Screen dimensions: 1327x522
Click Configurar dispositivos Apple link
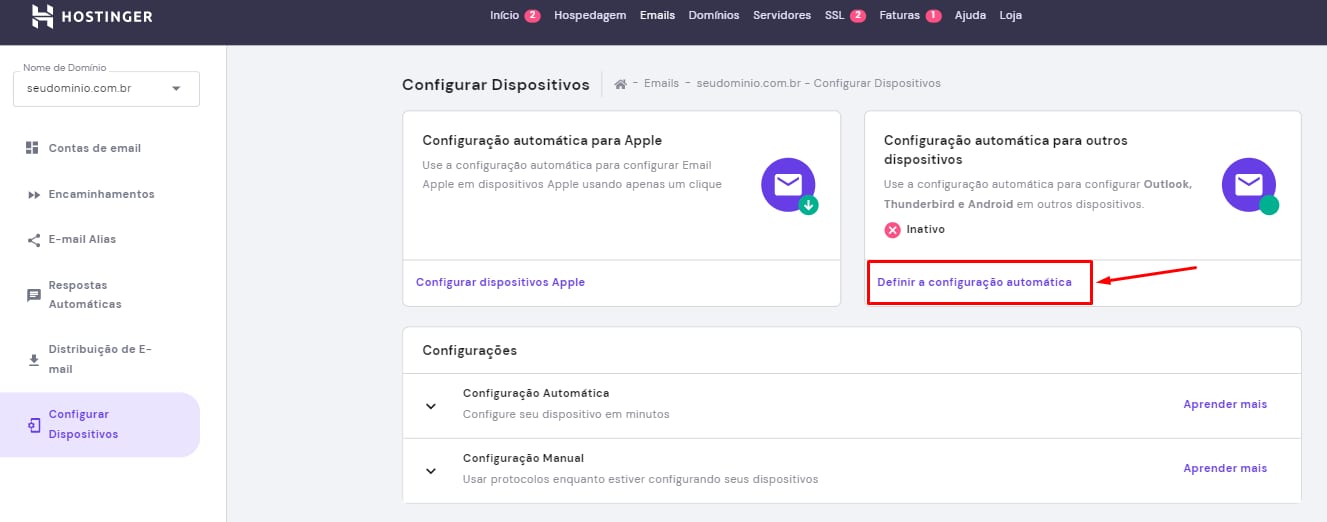coord(500,283)
